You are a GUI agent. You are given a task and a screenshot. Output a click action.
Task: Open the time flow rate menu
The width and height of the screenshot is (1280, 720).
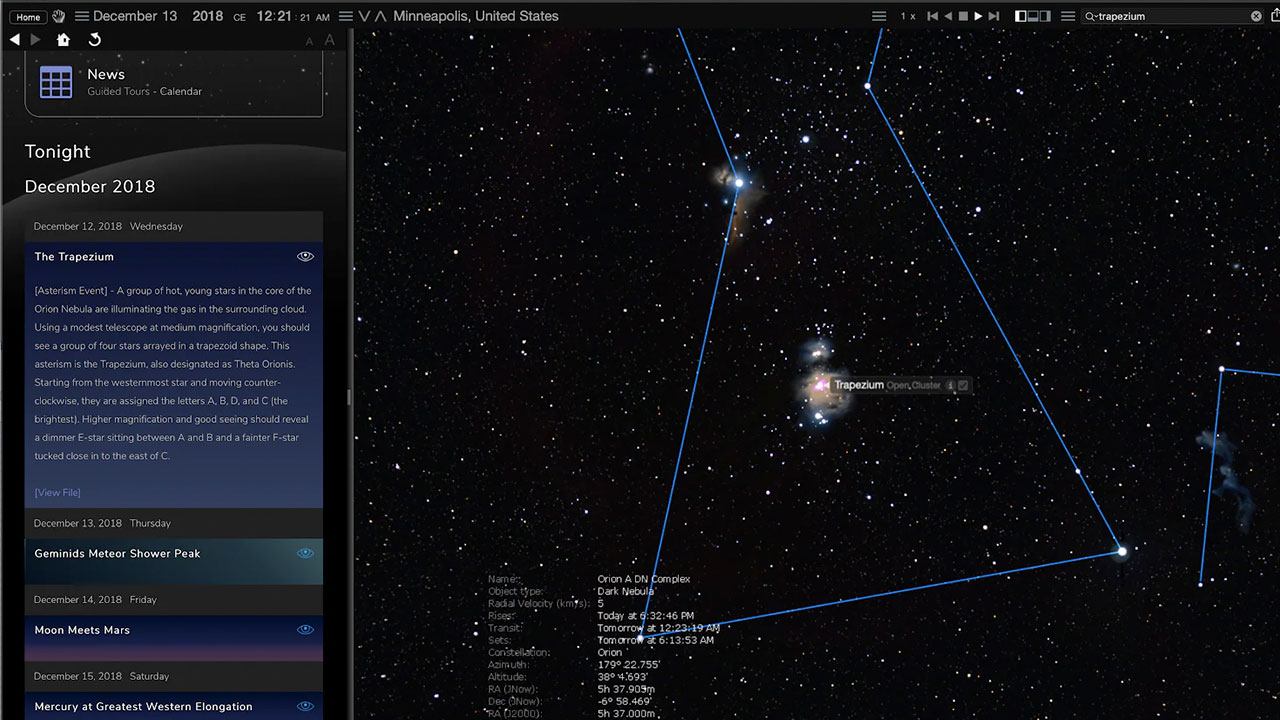(879, 16)
